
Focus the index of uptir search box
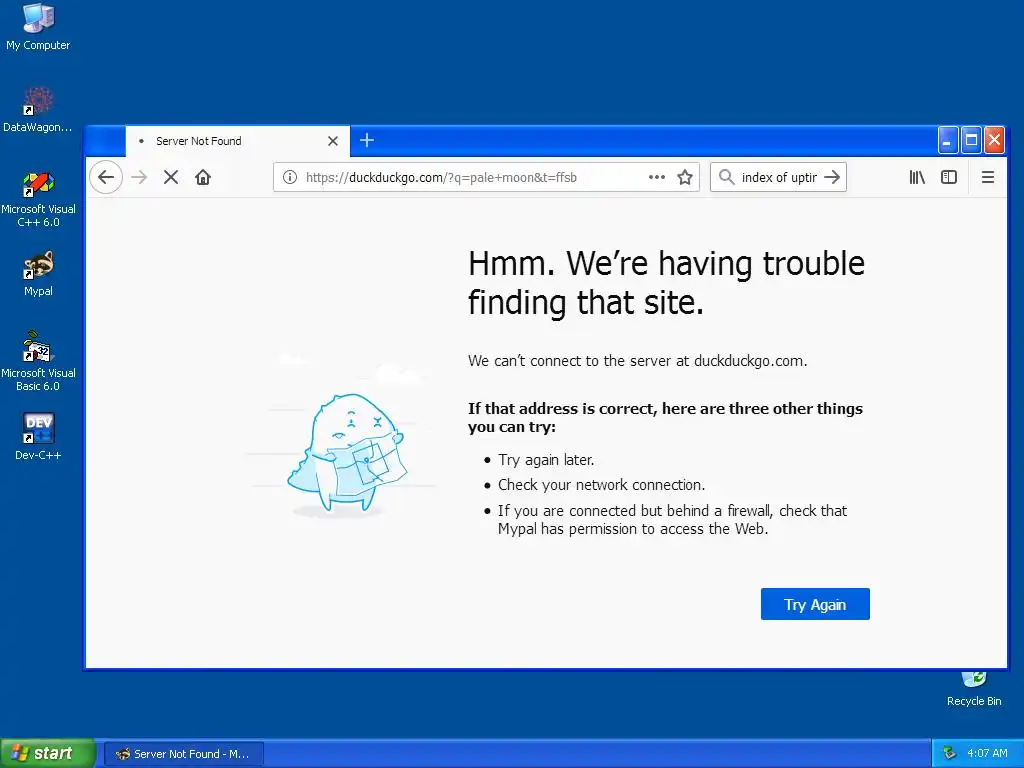[779, 177]
